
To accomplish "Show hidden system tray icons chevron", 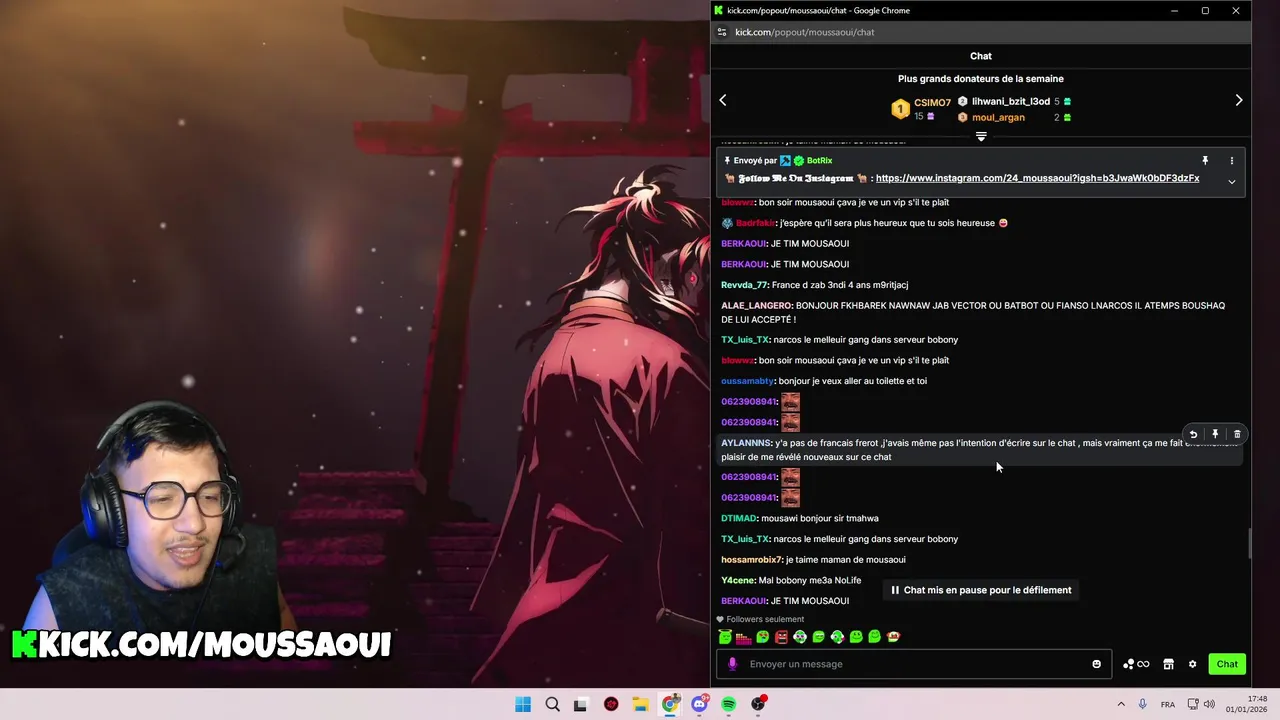I will click(1121, 704).
